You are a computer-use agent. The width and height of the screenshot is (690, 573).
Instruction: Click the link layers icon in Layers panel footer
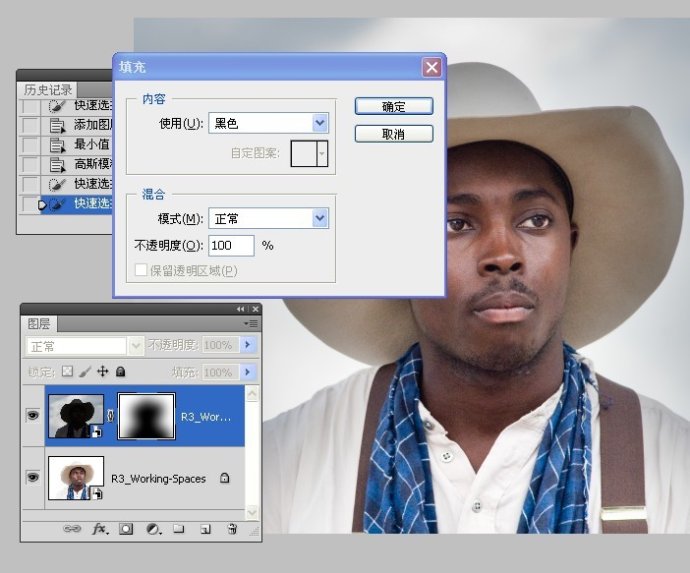72,529
